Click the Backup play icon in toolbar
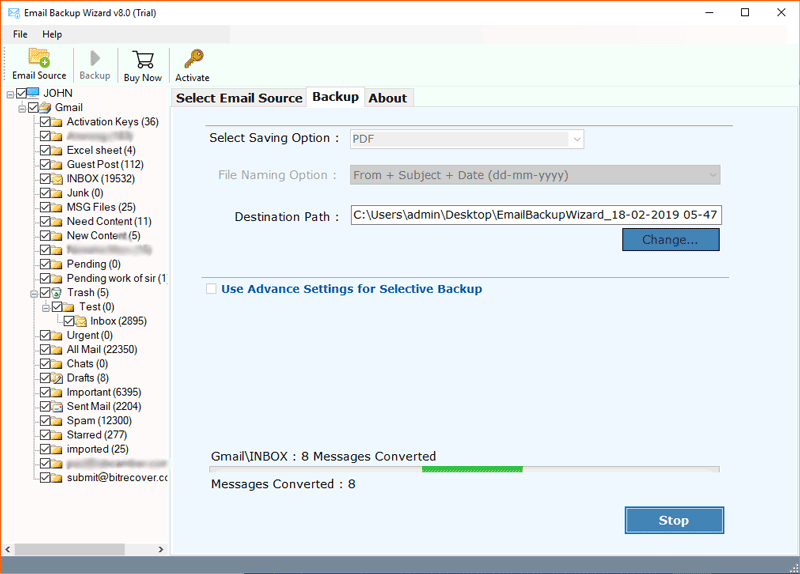800x574 pixels. 95,58
